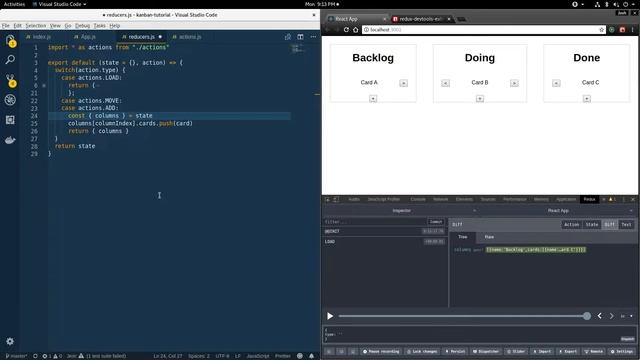The width and height of the screenshot is (640, 360).
Task: Open the Source Control view icon
Action: [10, 80]
